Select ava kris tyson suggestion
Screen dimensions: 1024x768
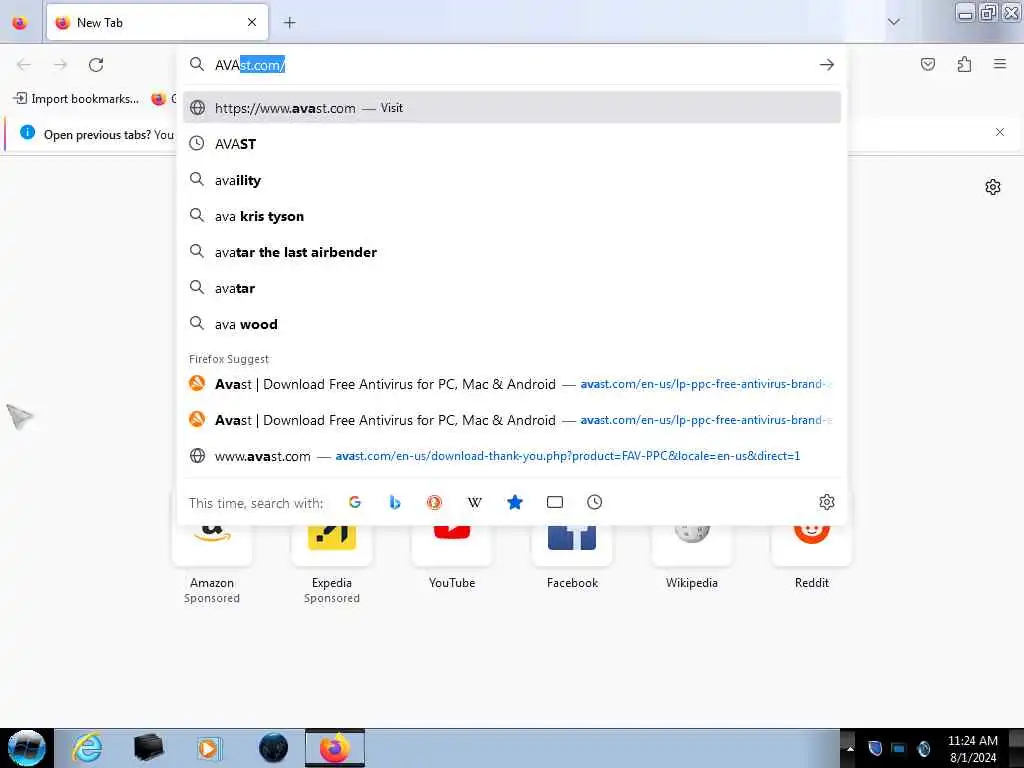pyautogui.click(x=512, y=216)
